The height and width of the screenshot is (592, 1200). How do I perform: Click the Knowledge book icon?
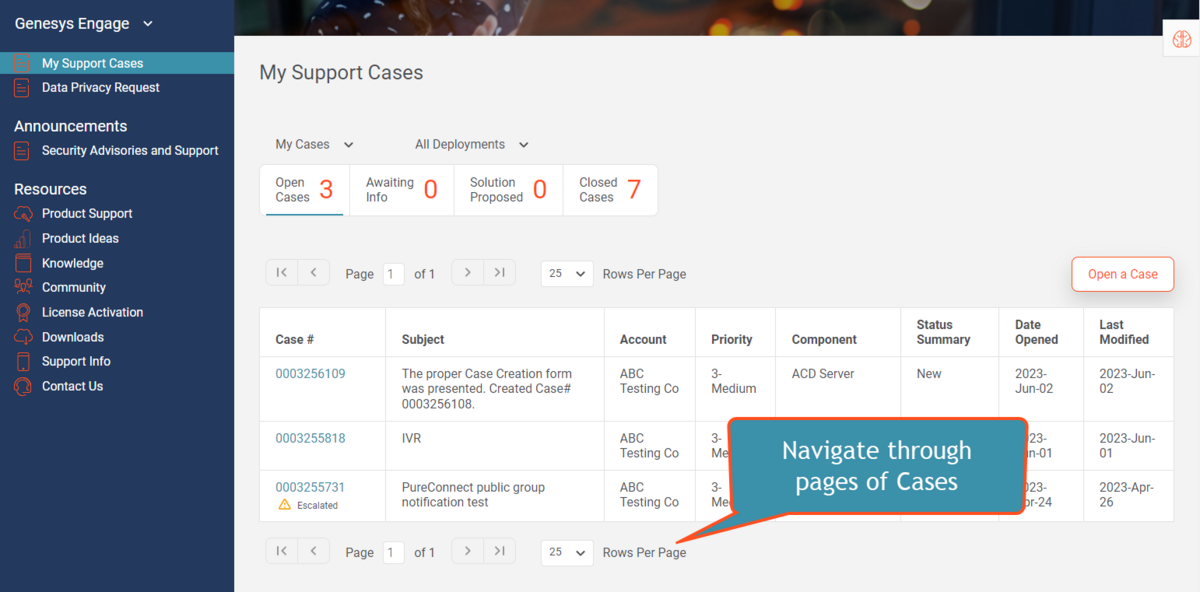(22, 263)
